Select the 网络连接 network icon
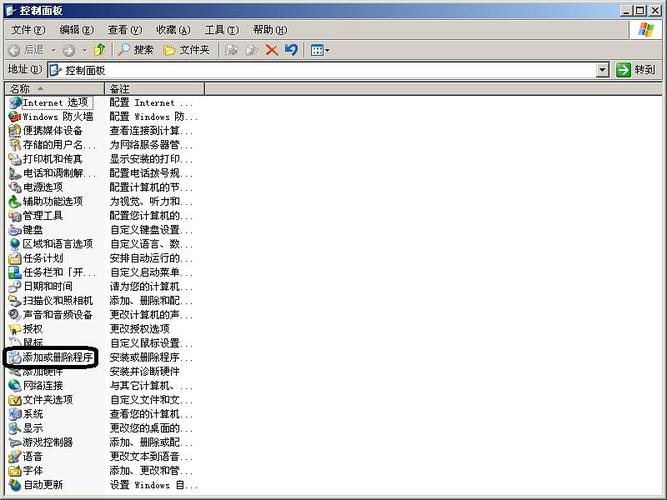The image size is (667, 500). pos(15,386)
